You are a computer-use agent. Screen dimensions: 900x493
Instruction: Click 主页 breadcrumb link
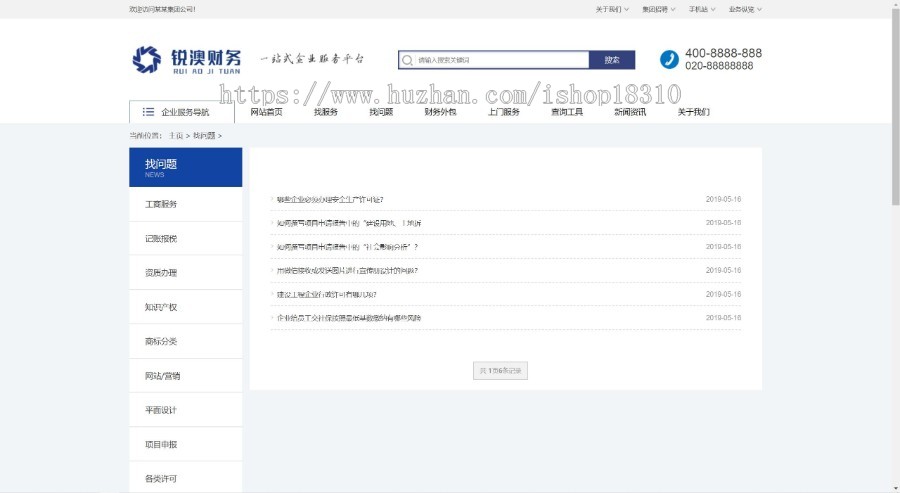click(x=176, y=135)
